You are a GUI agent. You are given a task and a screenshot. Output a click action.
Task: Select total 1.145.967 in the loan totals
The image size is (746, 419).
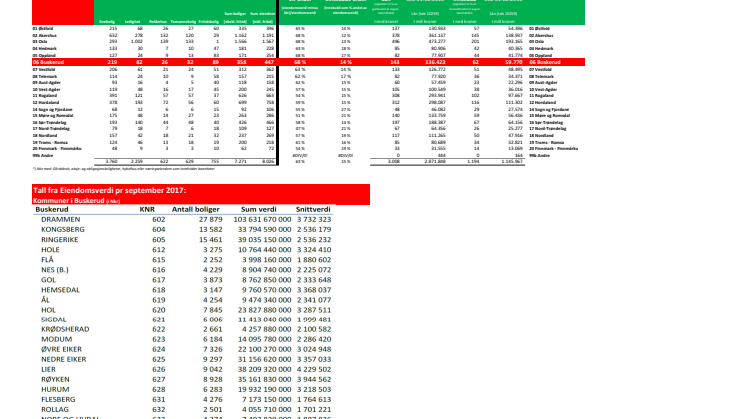point(512,162)
